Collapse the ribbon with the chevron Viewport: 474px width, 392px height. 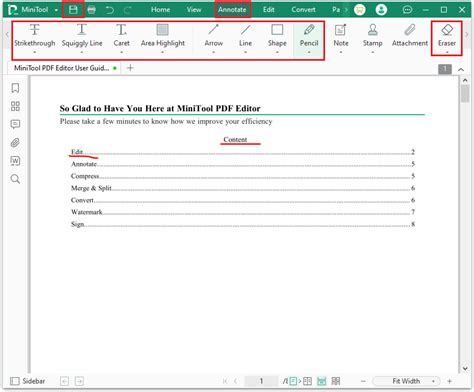coord(461,69)
